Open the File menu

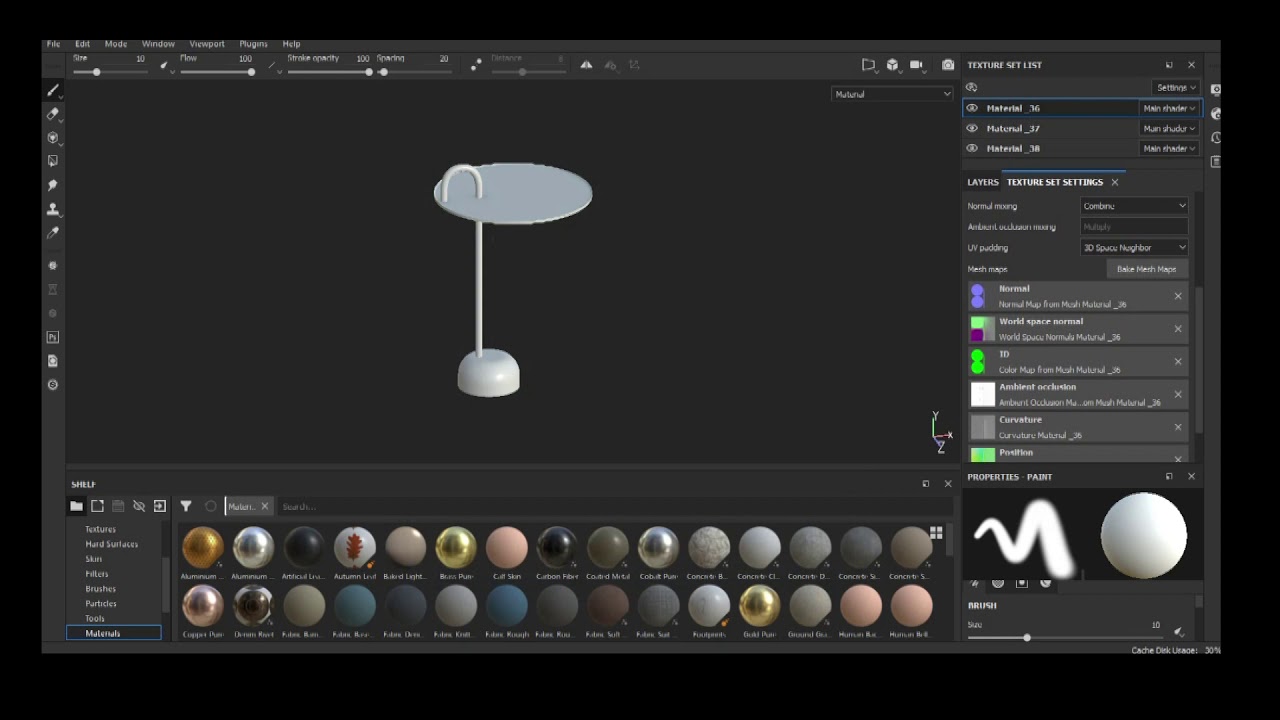pos(53,44)
